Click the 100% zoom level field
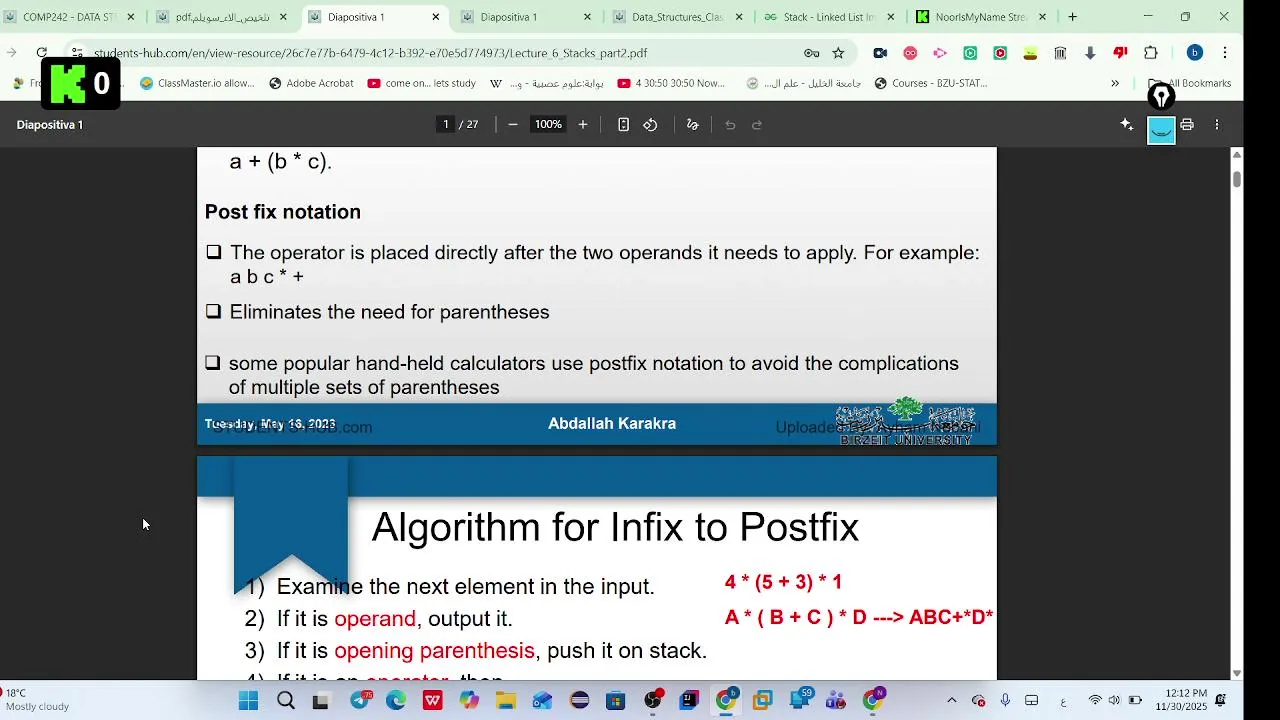The image size is (1280, 720). pos(548,124)
